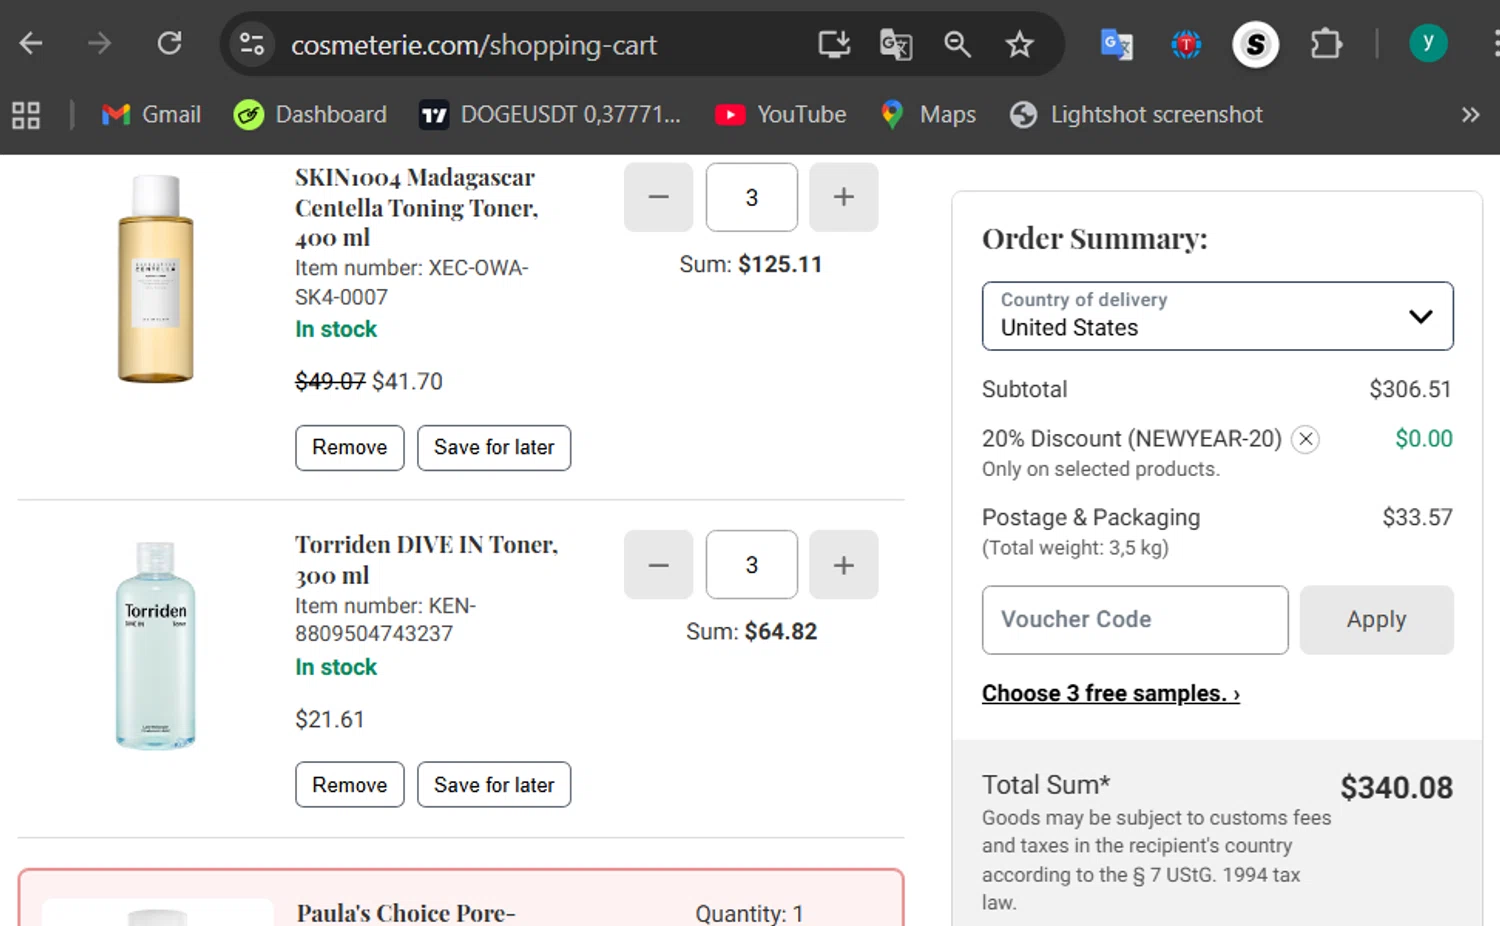Viewport: 1500px width, 926px height.
Task: Open Paula's Choice Pore product title
Action: [406, 913]
